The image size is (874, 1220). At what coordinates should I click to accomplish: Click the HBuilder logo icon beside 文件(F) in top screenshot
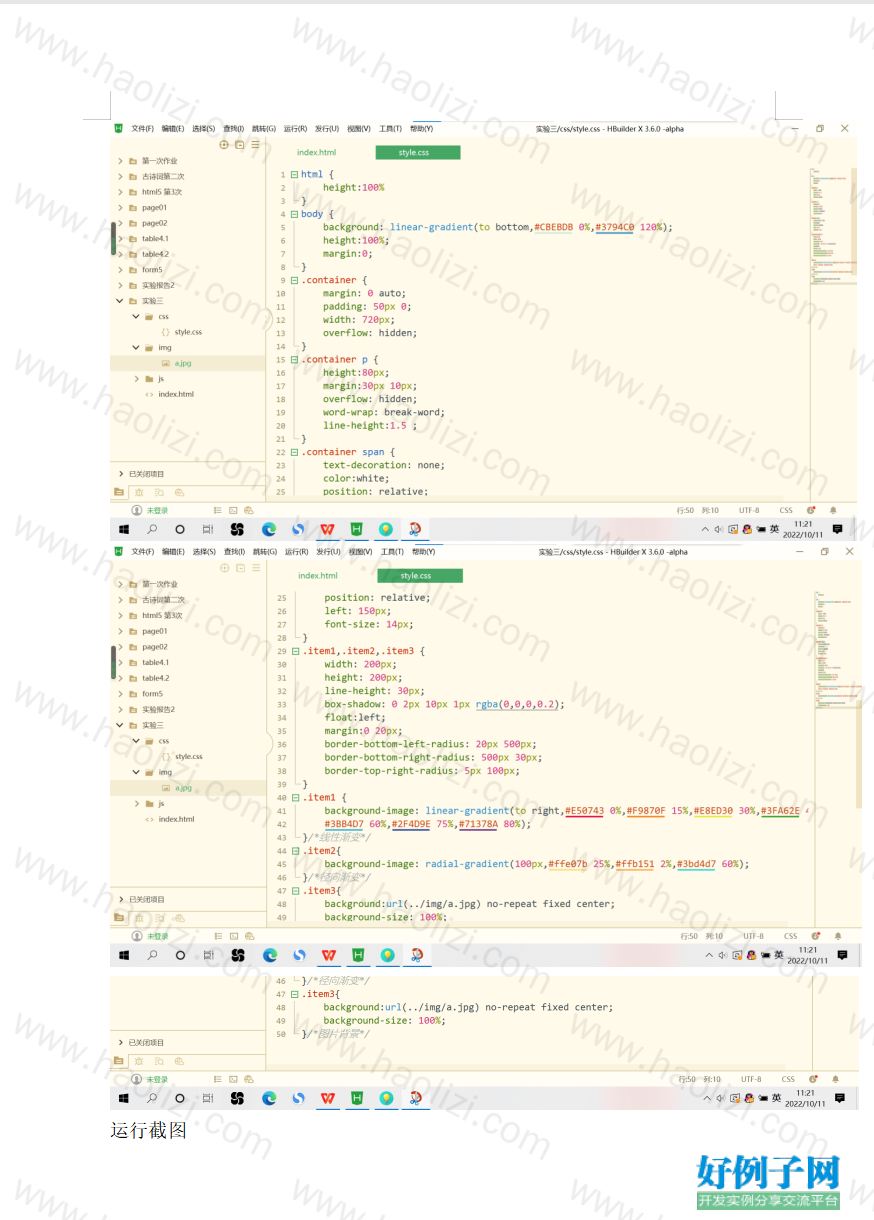pos(118,128)
